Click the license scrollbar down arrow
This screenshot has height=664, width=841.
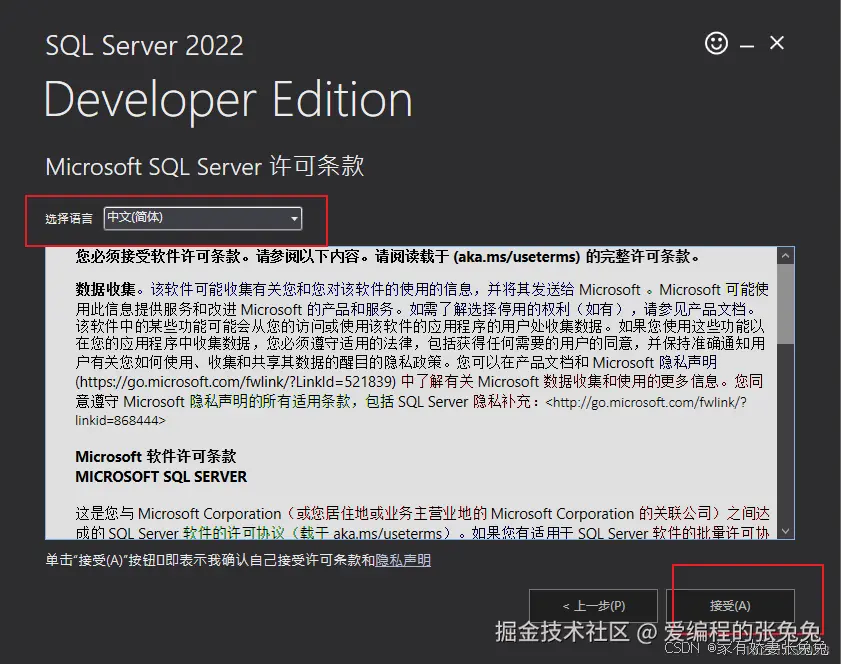pyautogui.click(x=785, y=531)
